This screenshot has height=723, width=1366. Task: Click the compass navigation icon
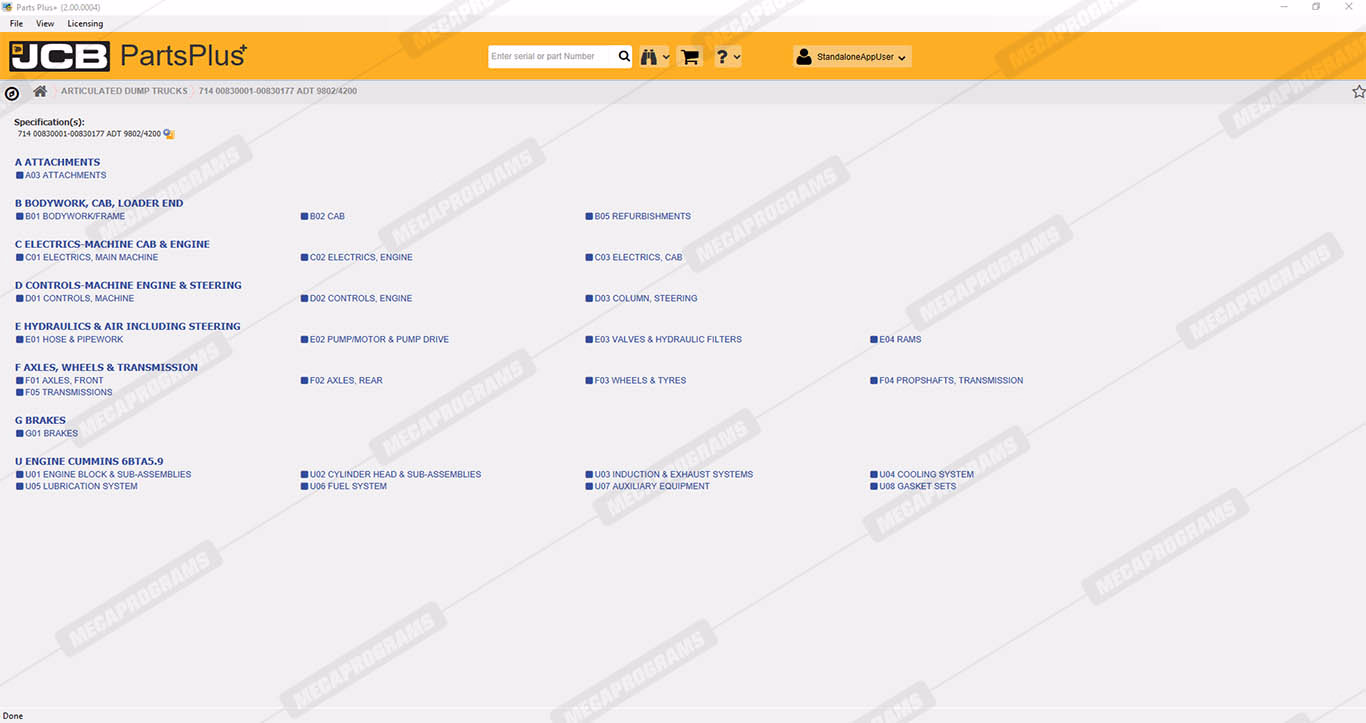[12, 94]
